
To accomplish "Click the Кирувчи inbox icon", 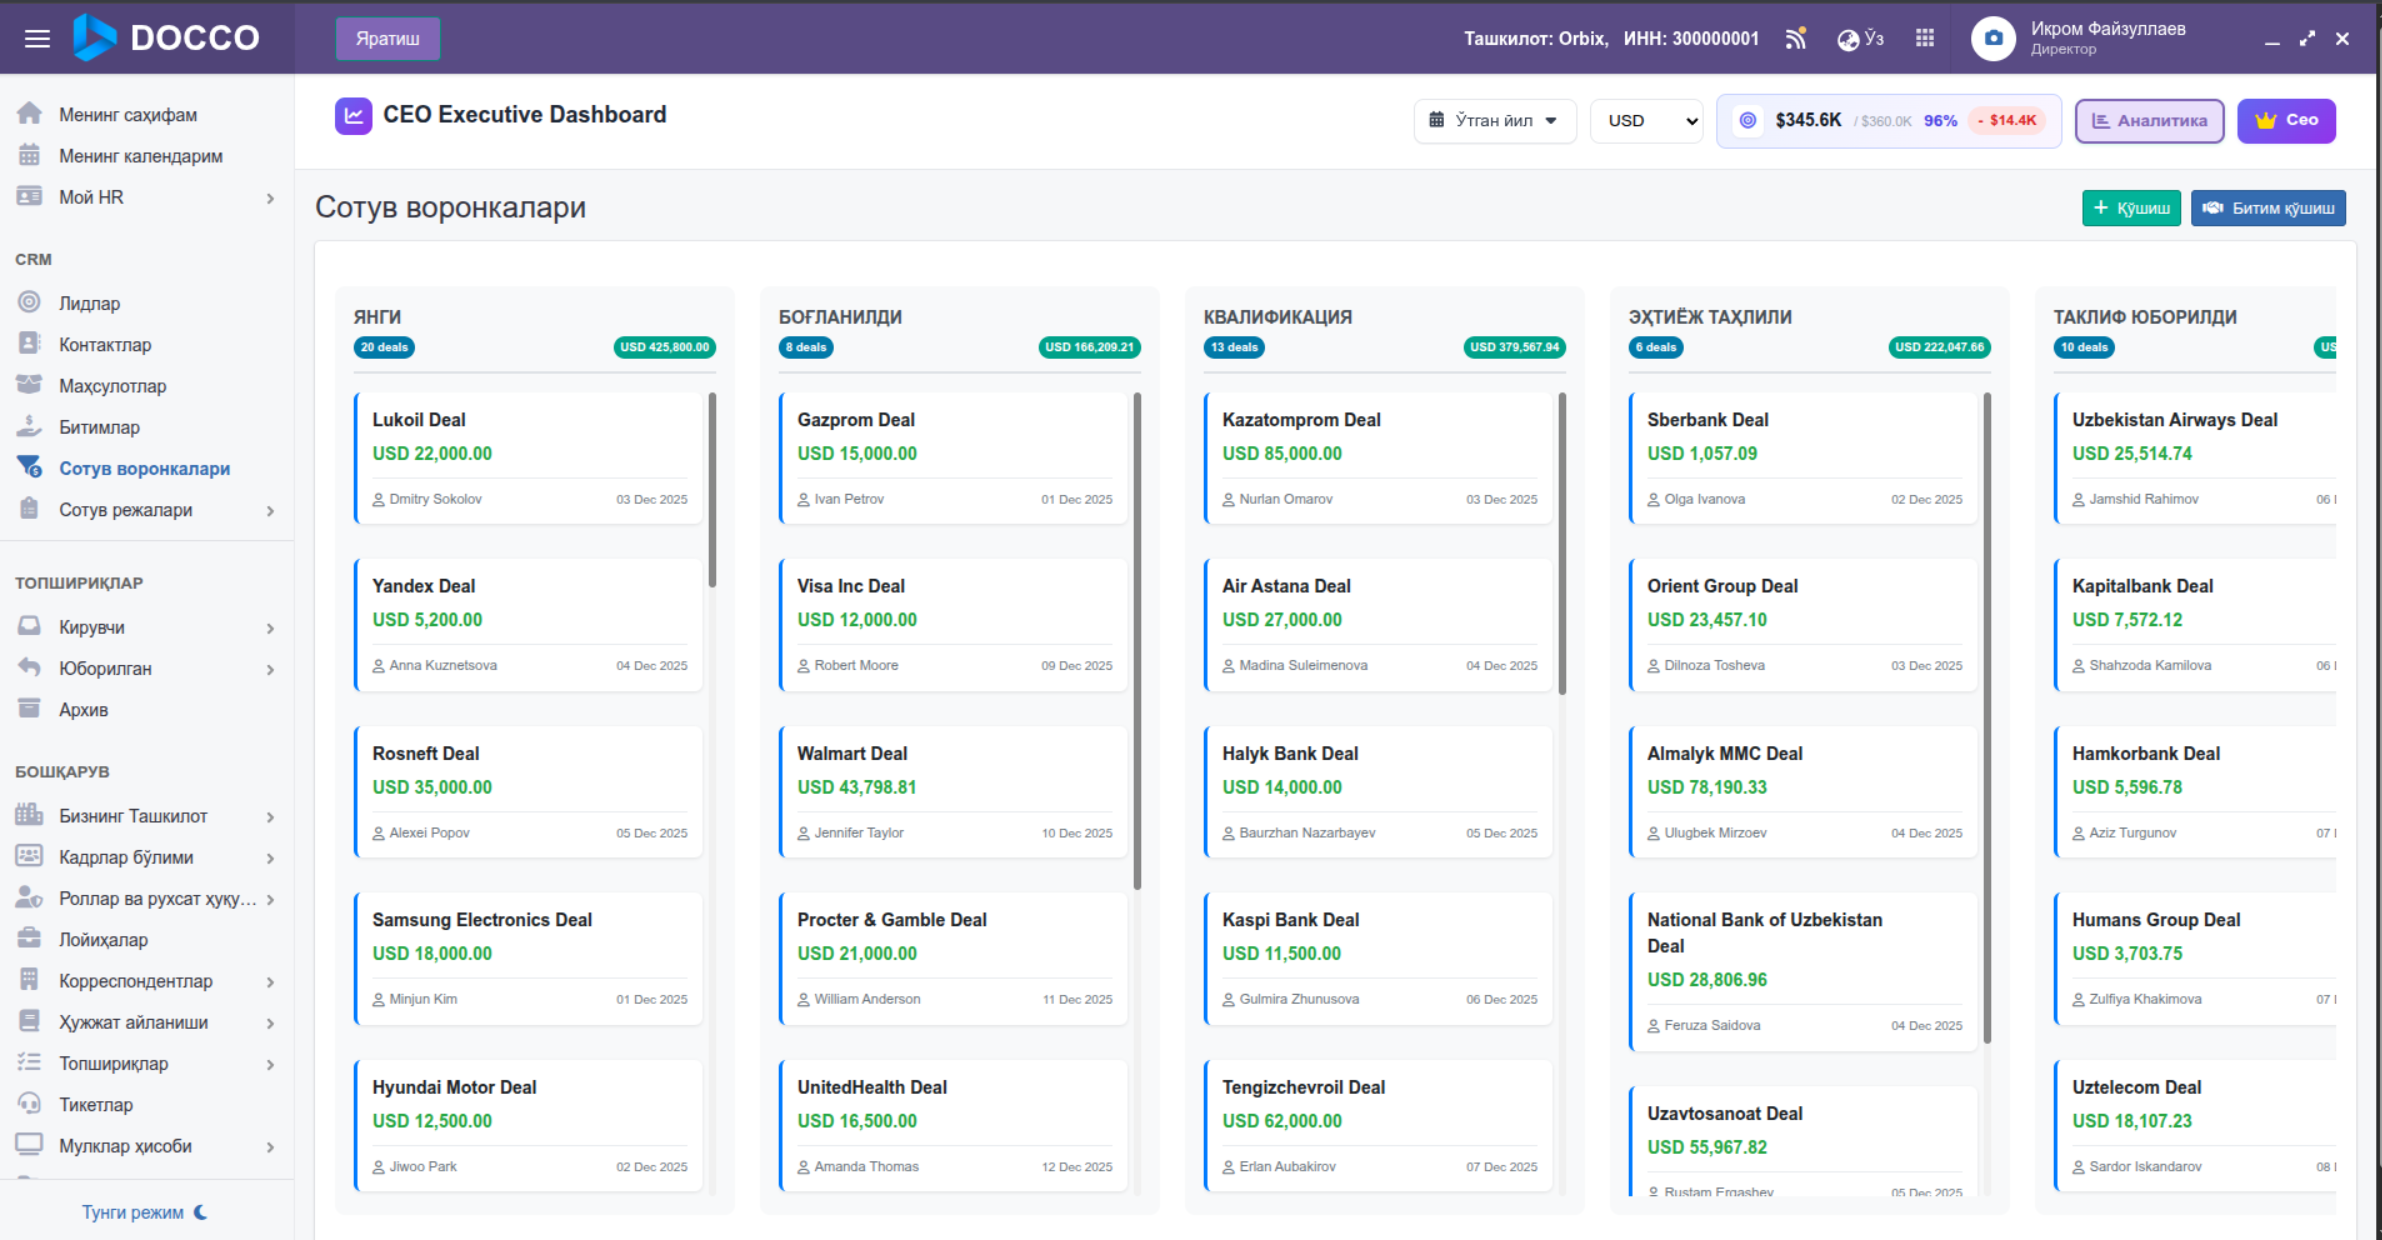I will point(29,626).
